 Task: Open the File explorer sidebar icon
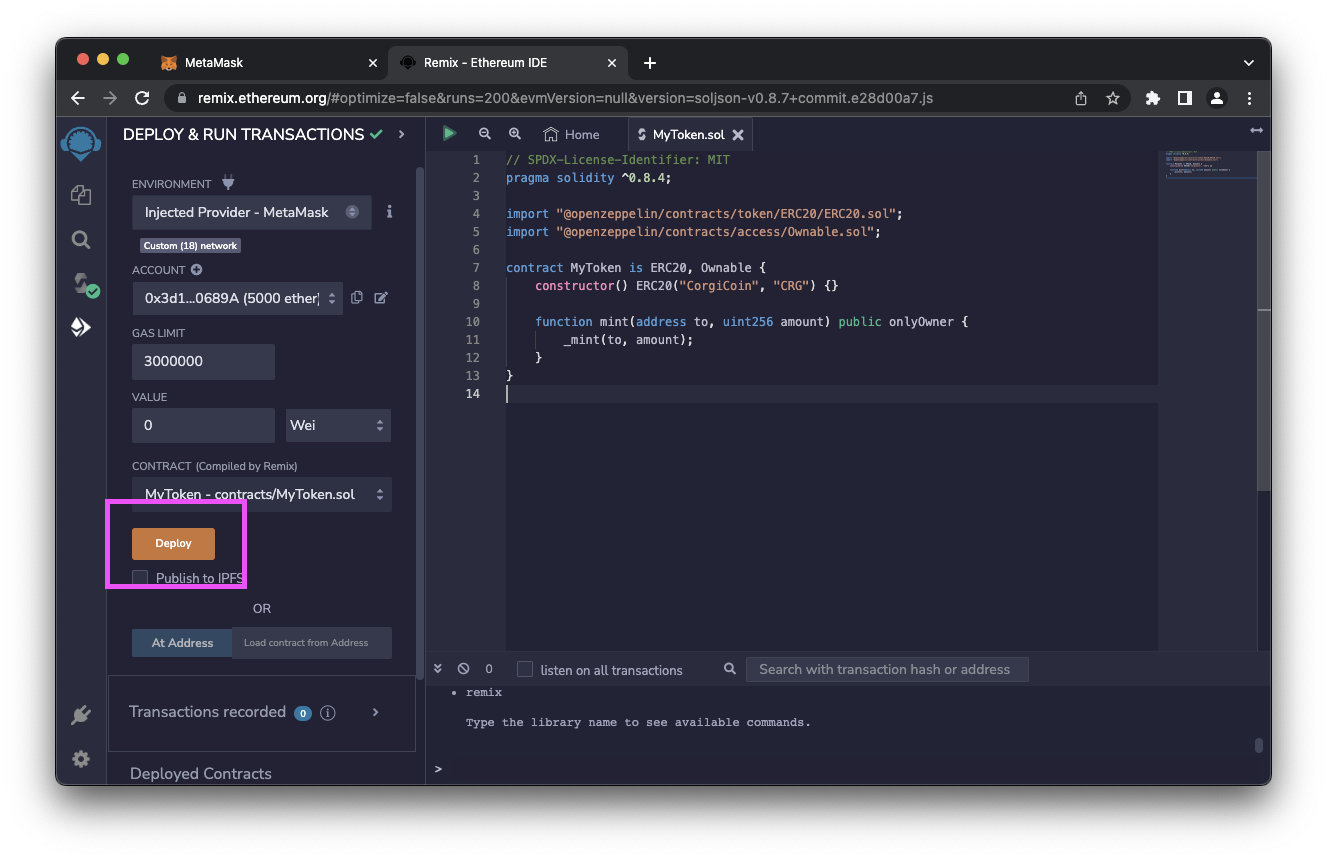click(81, 195)
